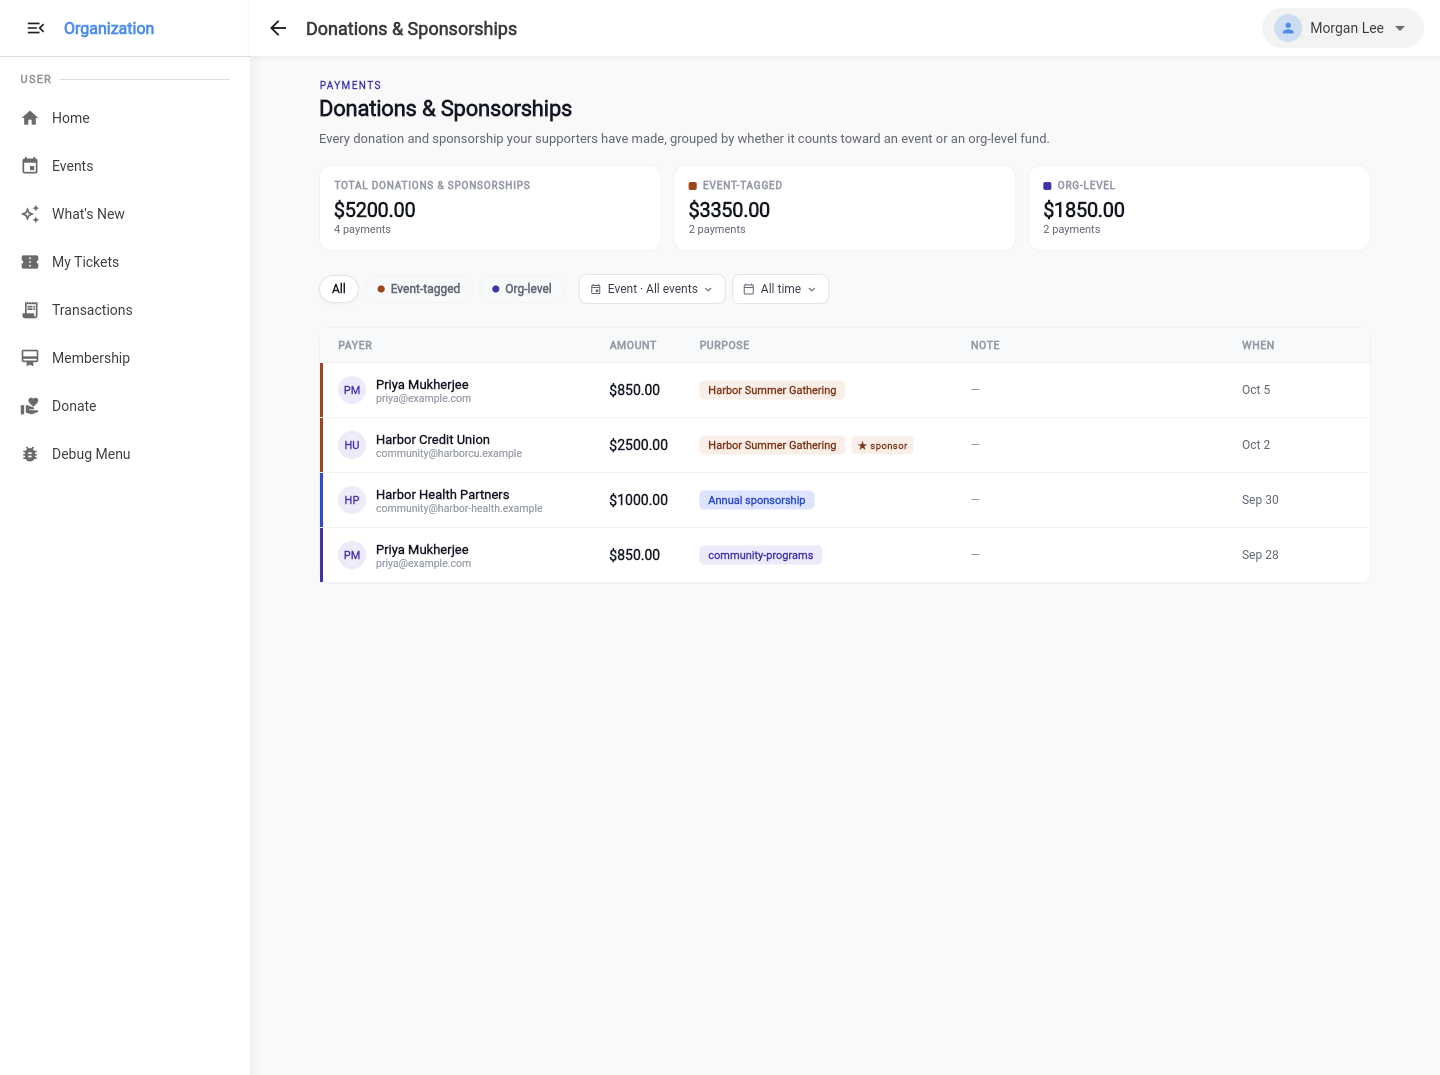Click the Donate hand-heart icon
This screenshot has height=1075, width=1440.
30,406
